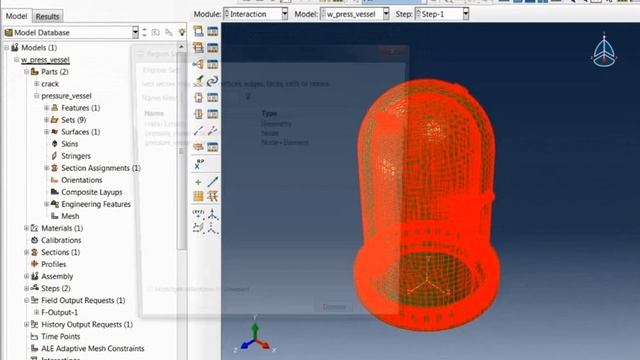This screenshot has height=360, width=640.
Task: Select the Create Wire Feature tool
Action: click(x=198, y=131)
